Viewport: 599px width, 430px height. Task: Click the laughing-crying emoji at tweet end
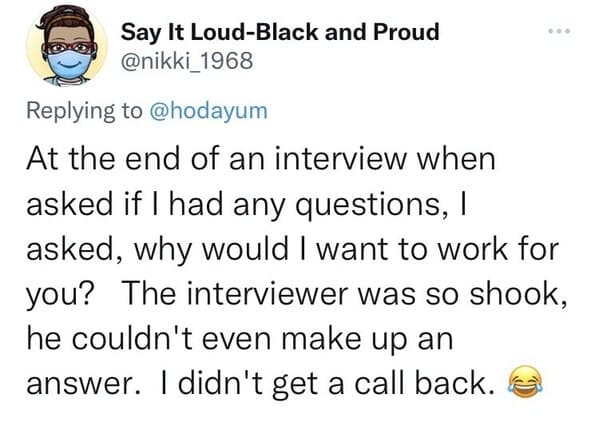pyautogui.click(x=525, y=382)
